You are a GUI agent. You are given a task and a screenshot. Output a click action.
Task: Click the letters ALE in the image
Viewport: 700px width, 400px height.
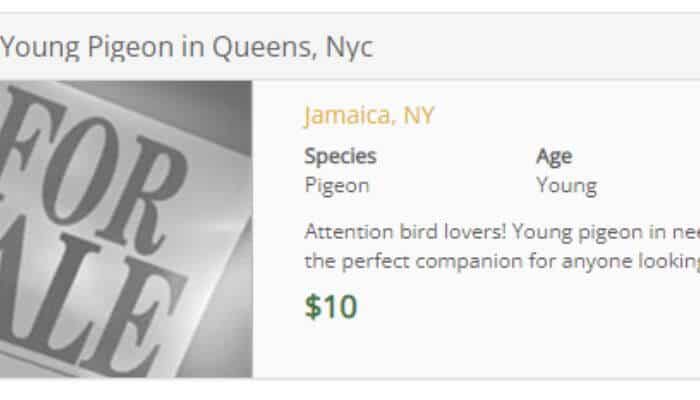click(x=89, y=304)
